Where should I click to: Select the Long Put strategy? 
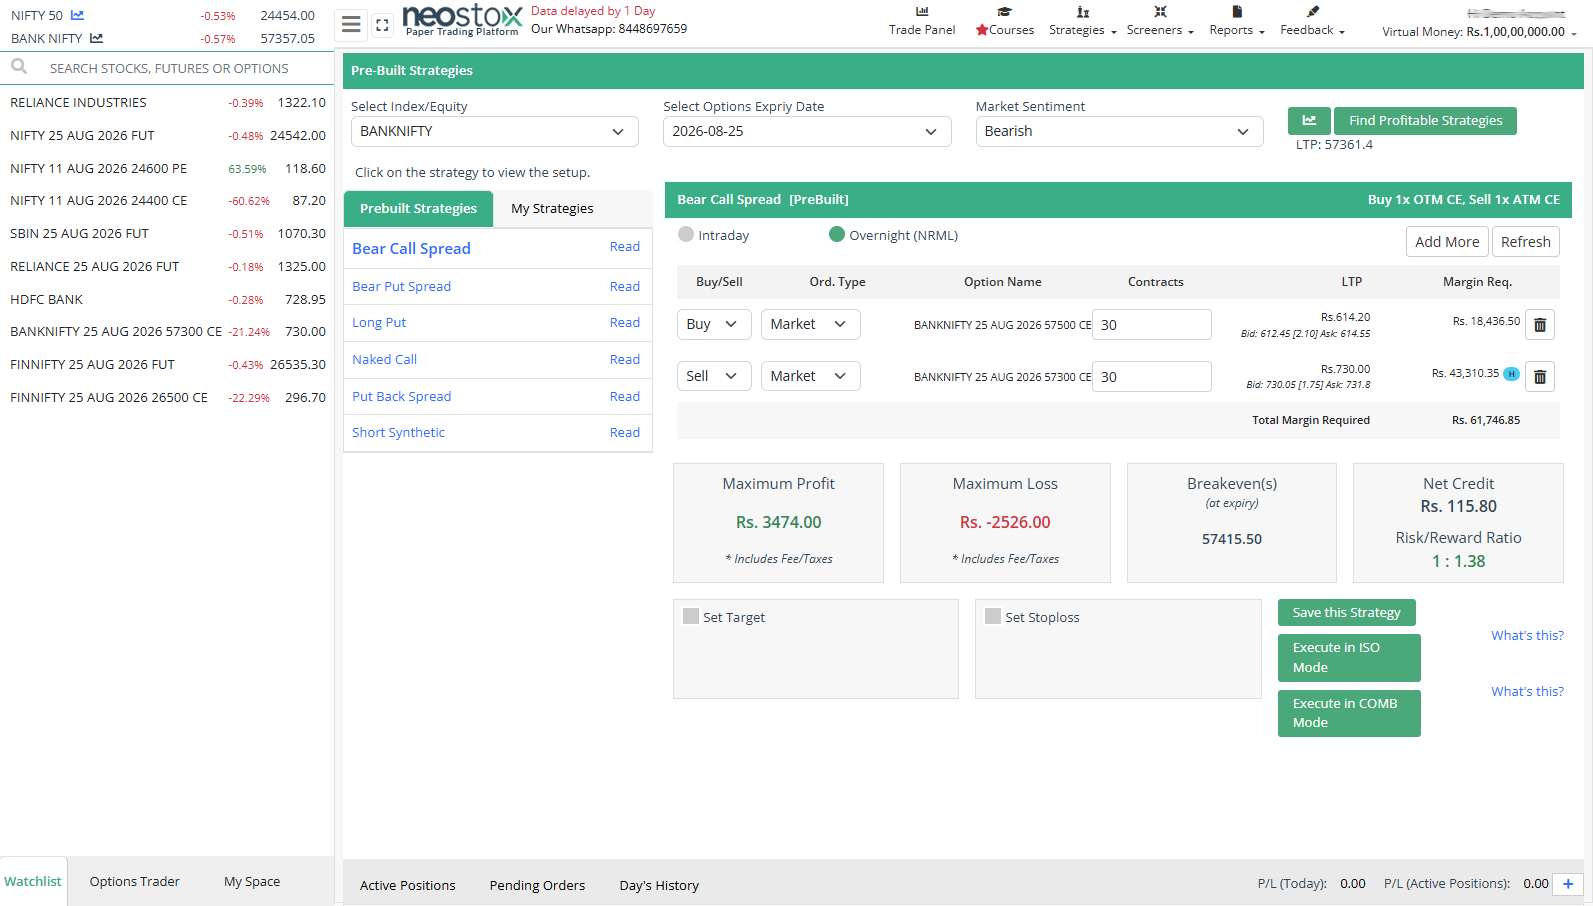click(379, 322)
